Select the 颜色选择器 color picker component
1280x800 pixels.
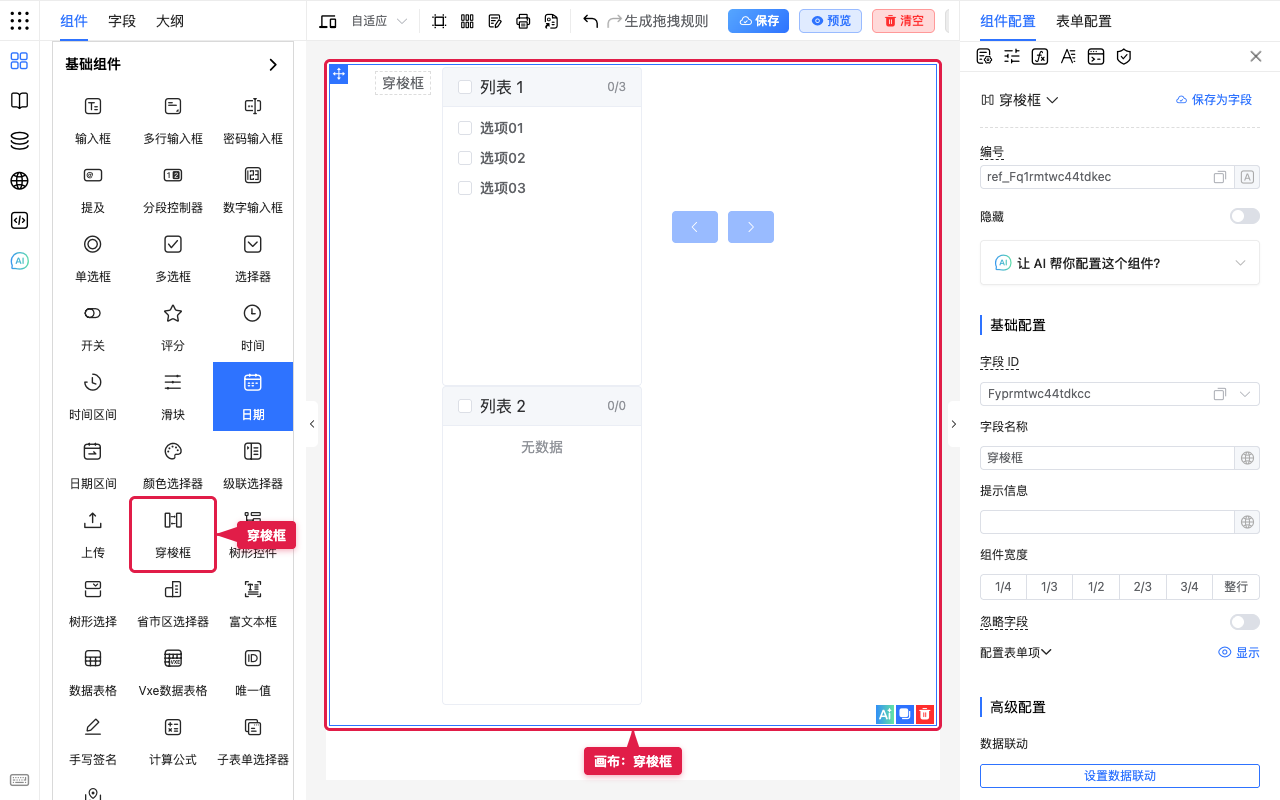[x=173, y=465]
